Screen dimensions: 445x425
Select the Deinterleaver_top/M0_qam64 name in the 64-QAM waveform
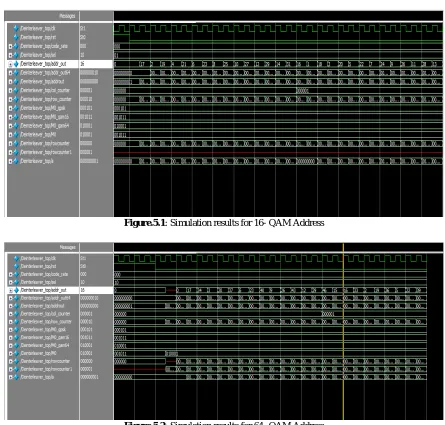(x=45, y=345)
